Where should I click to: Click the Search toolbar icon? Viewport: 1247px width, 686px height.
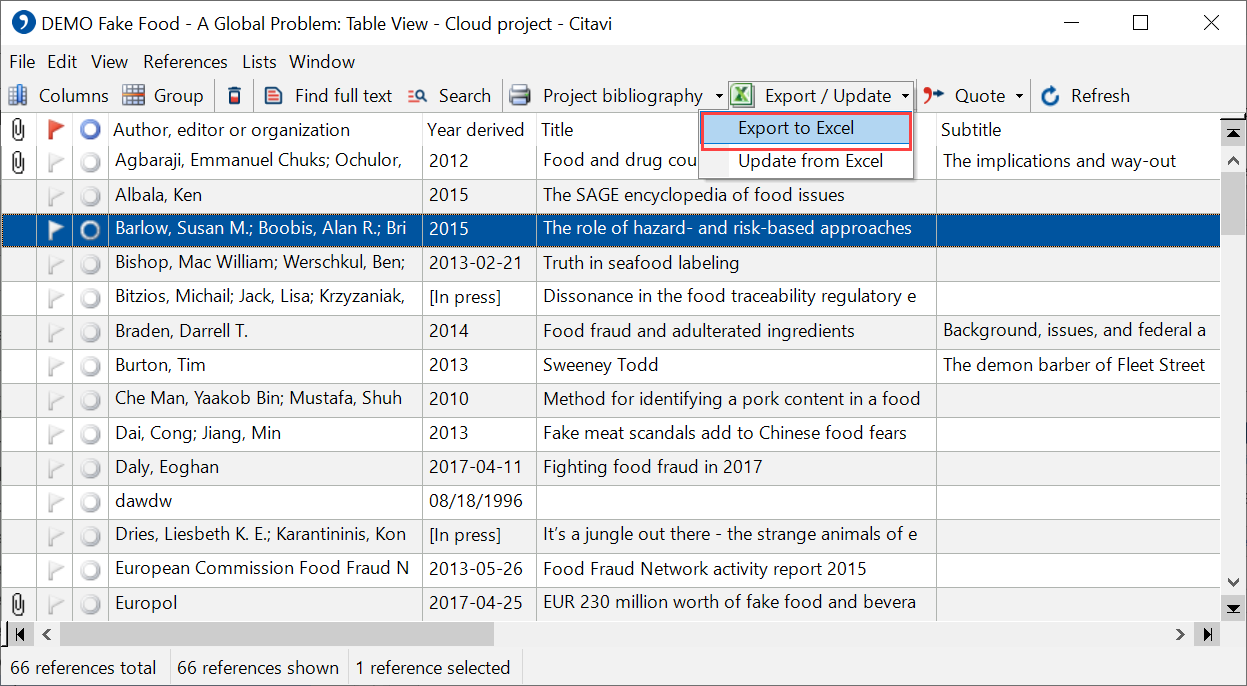point(418,96)
